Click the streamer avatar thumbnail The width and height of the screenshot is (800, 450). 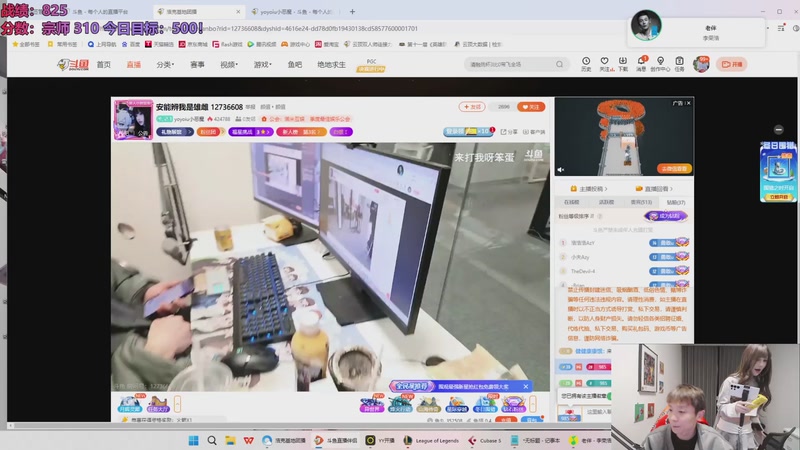(x=133, y=120)
